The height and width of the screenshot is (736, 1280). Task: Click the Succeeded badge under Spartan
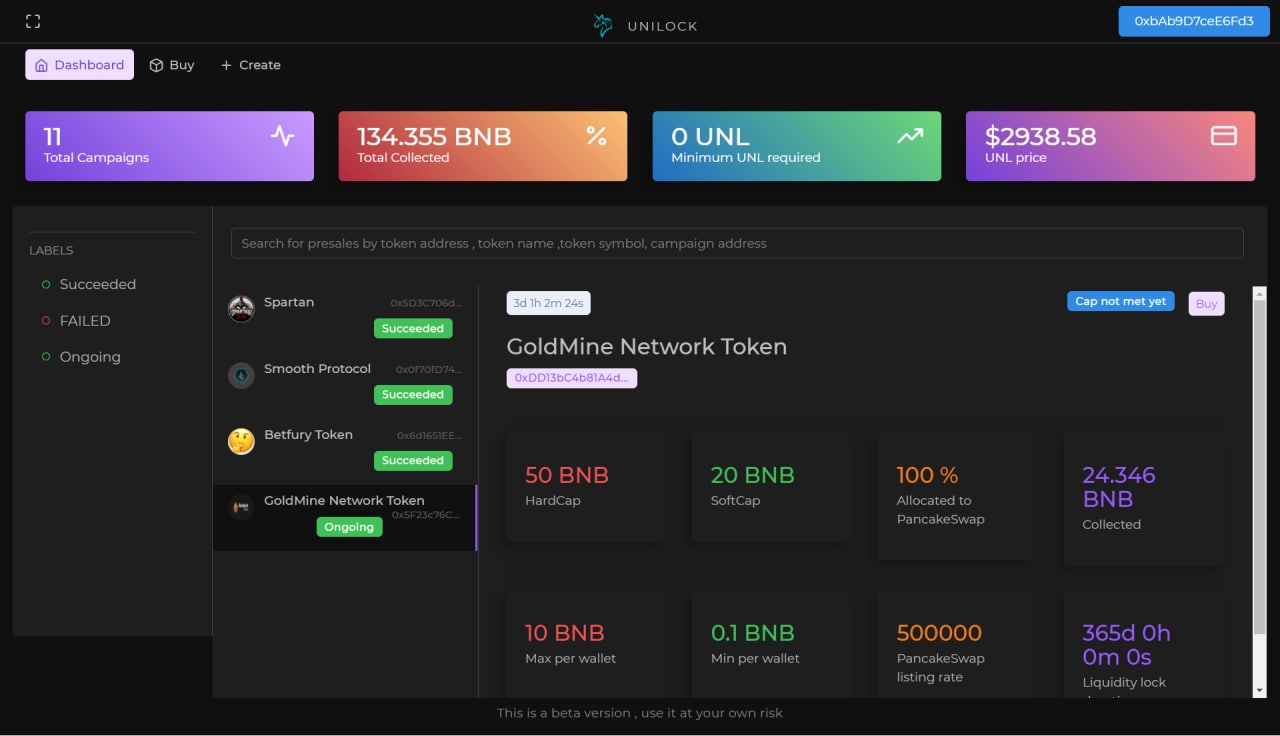[413, 329]
